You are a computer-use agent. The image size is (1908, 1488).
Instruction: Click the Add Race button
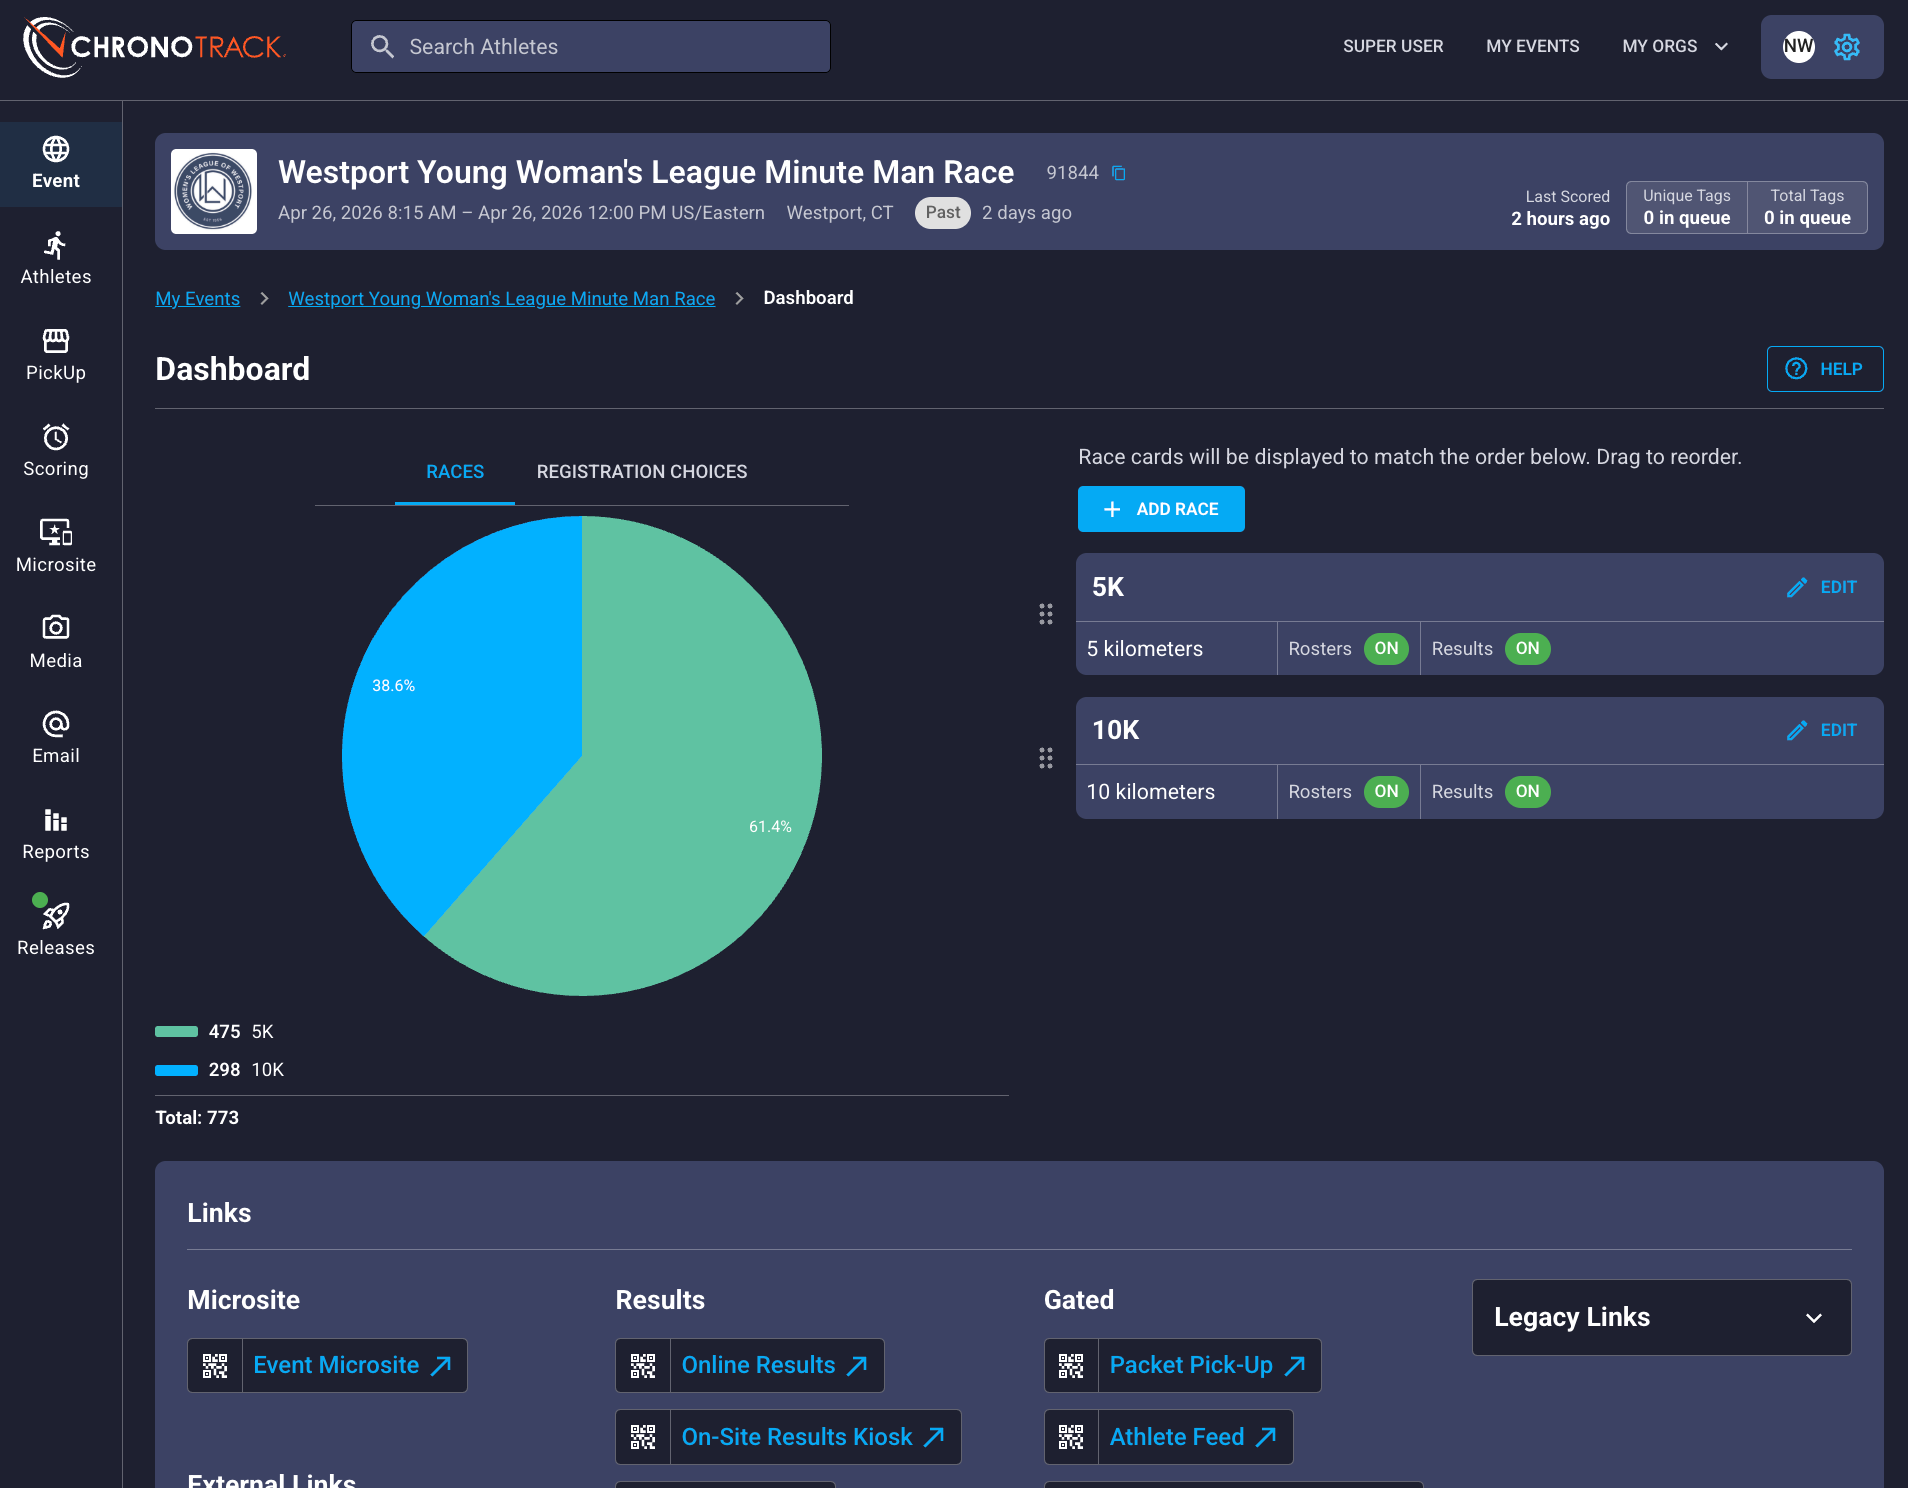pyautogui.click(x=1161, y=509)
